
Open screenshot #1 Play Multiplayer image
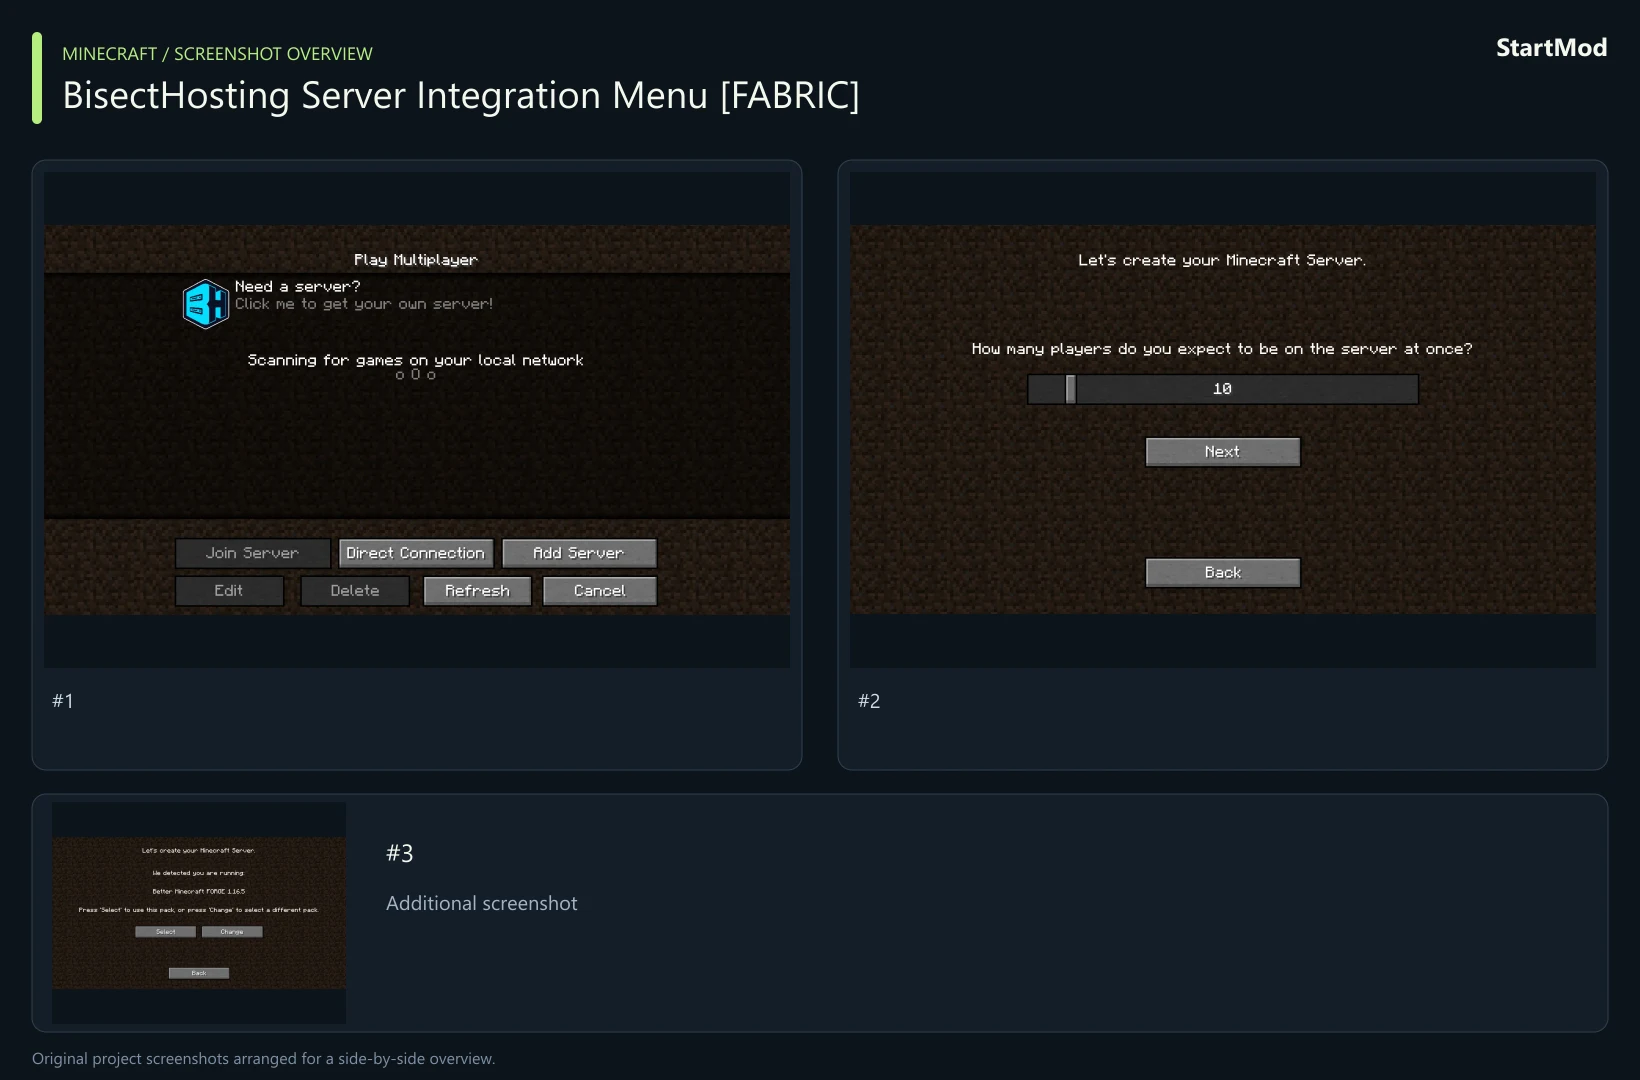tap(417, 420)
